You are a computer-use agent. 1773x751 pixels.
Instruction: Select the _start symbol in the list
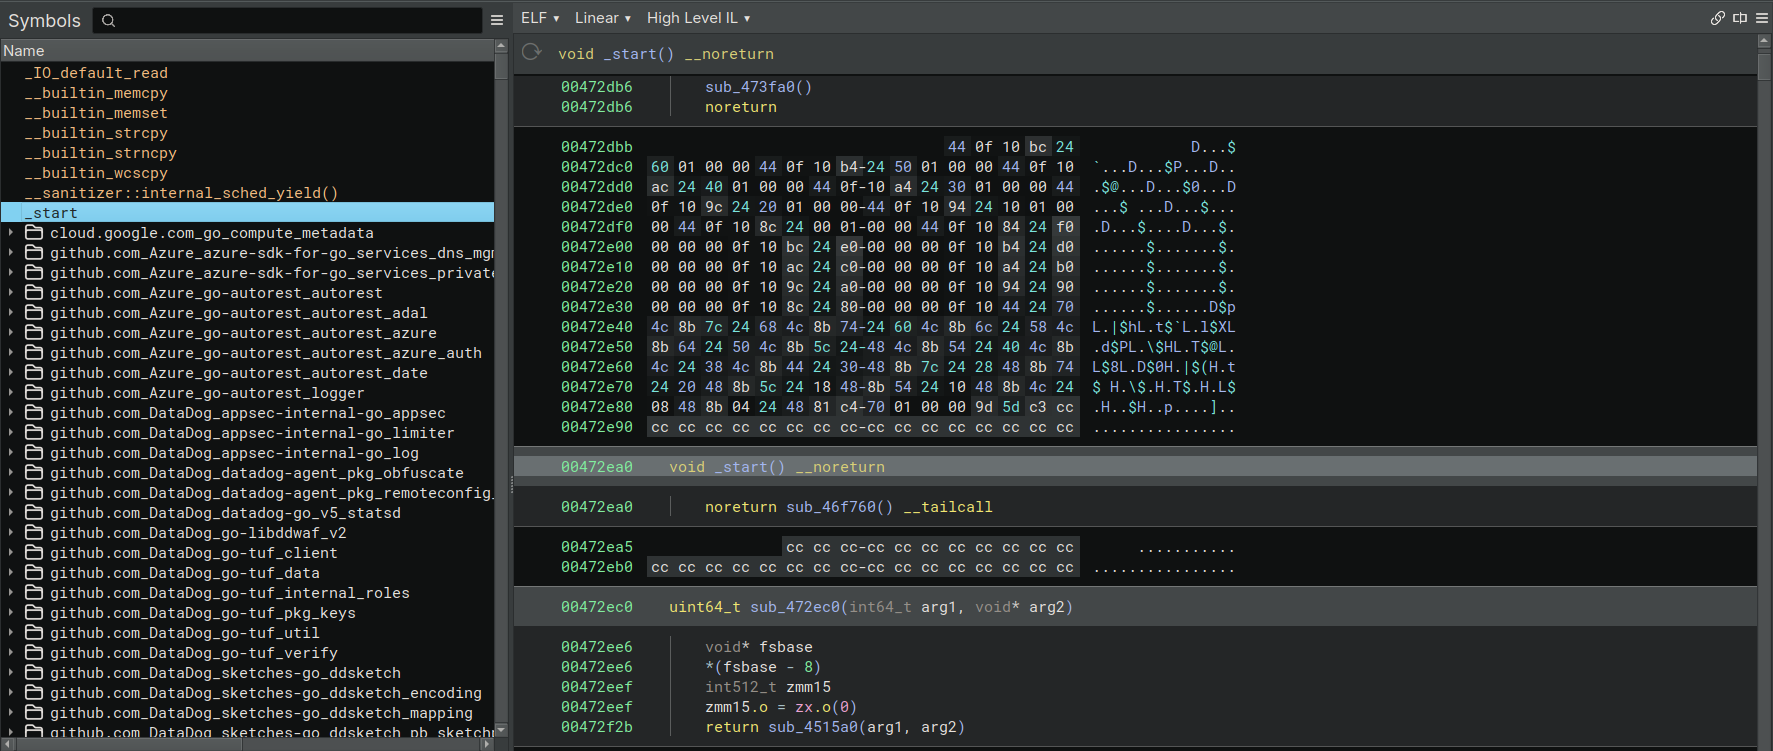pyautogui.click(x=55, y=213)
